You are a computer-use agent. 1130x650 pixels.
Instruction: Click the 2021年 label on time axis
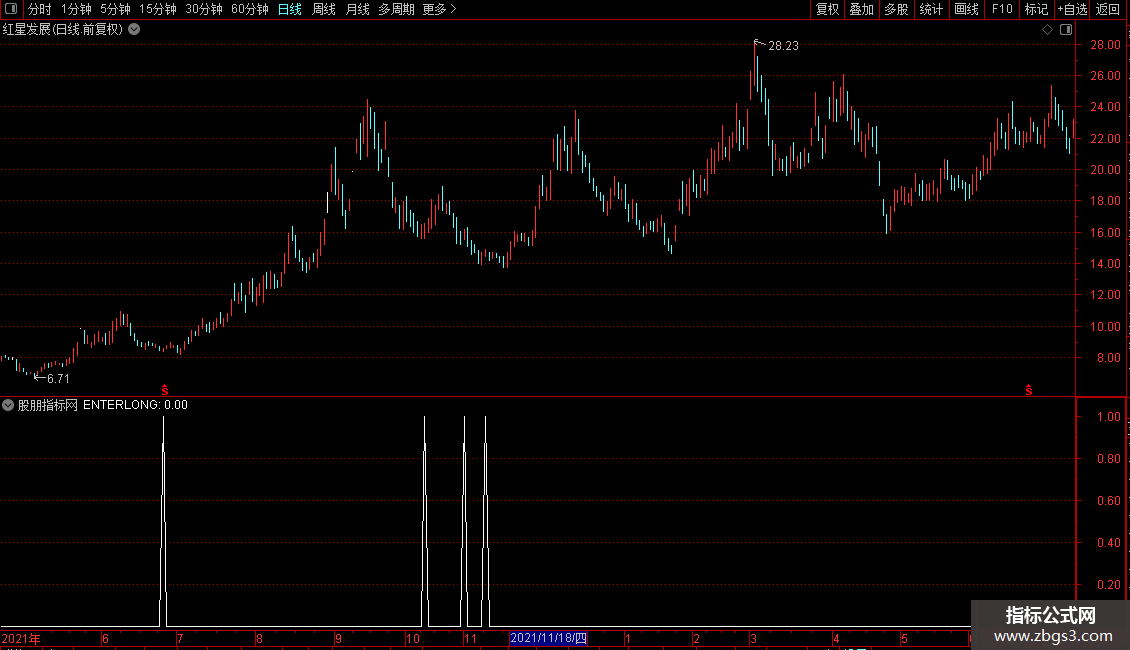[21, 638]
